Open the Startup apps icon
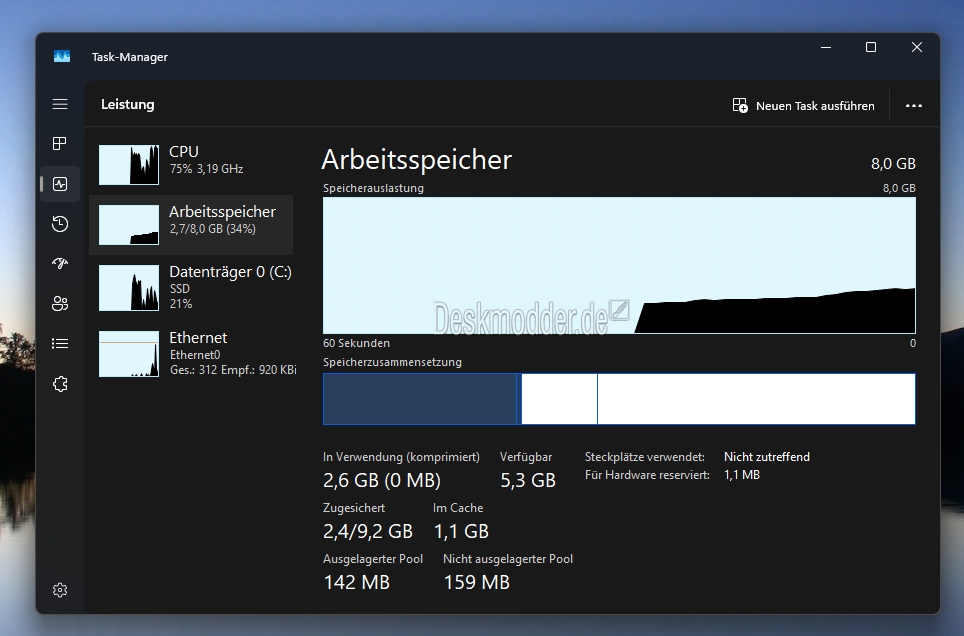Image resolution: width=964 pixels, height=636 pixels. pyautogui.click(x=60, y=263)
